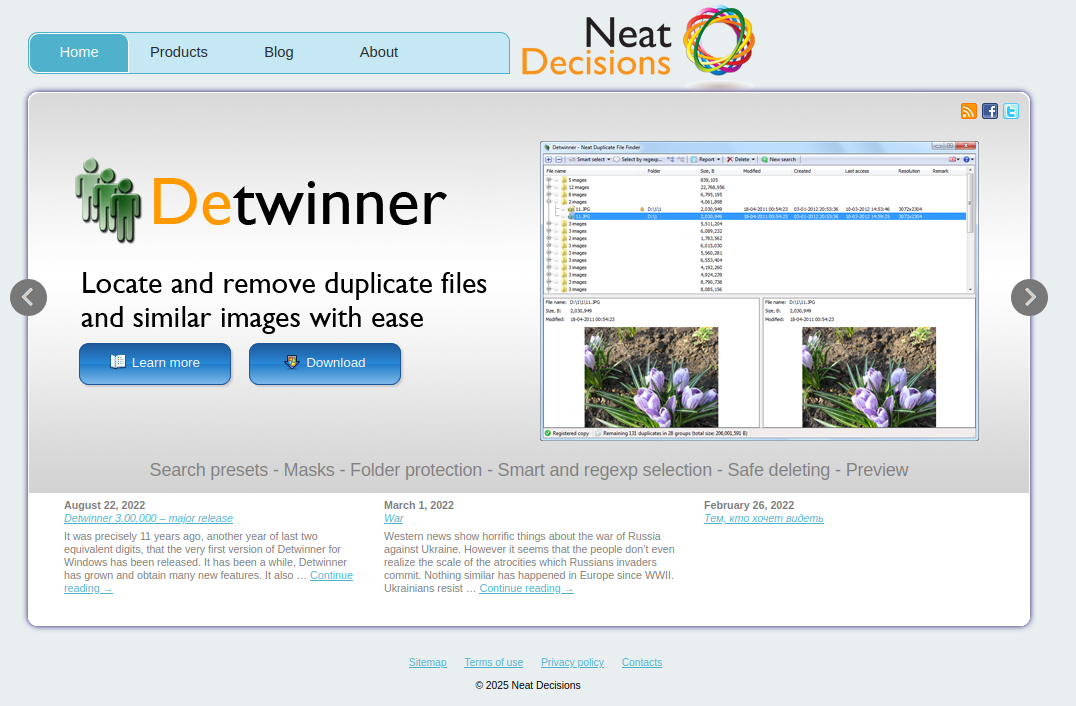
Task: Go to the Blog page
Action: tap(279, 53)
